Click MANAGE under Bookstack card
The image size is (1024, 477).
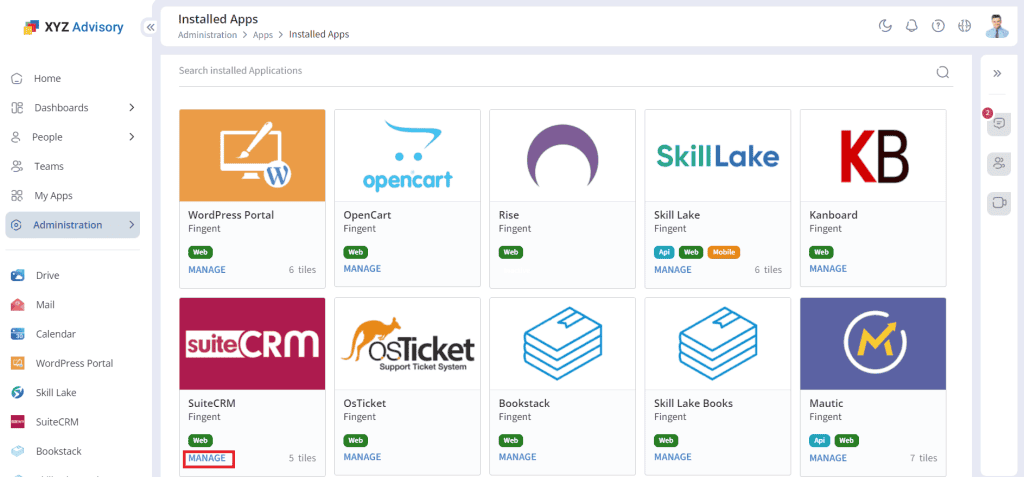tap(518, 457)
